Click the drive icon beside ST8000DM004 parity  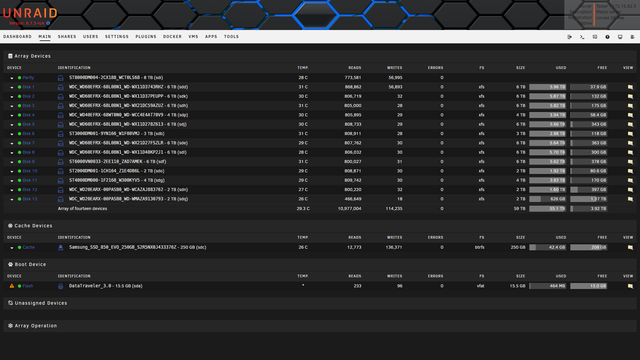click(x=60, y=78)
